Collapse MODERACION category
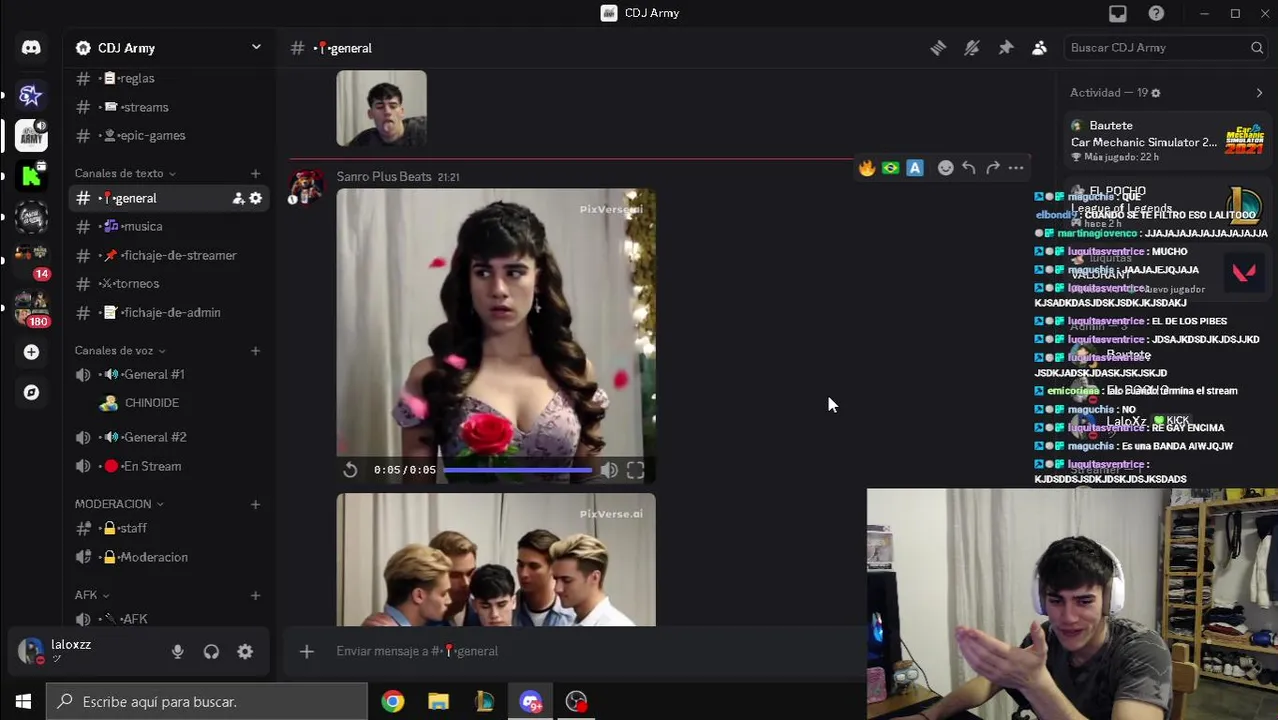 [x=119, y=504]
